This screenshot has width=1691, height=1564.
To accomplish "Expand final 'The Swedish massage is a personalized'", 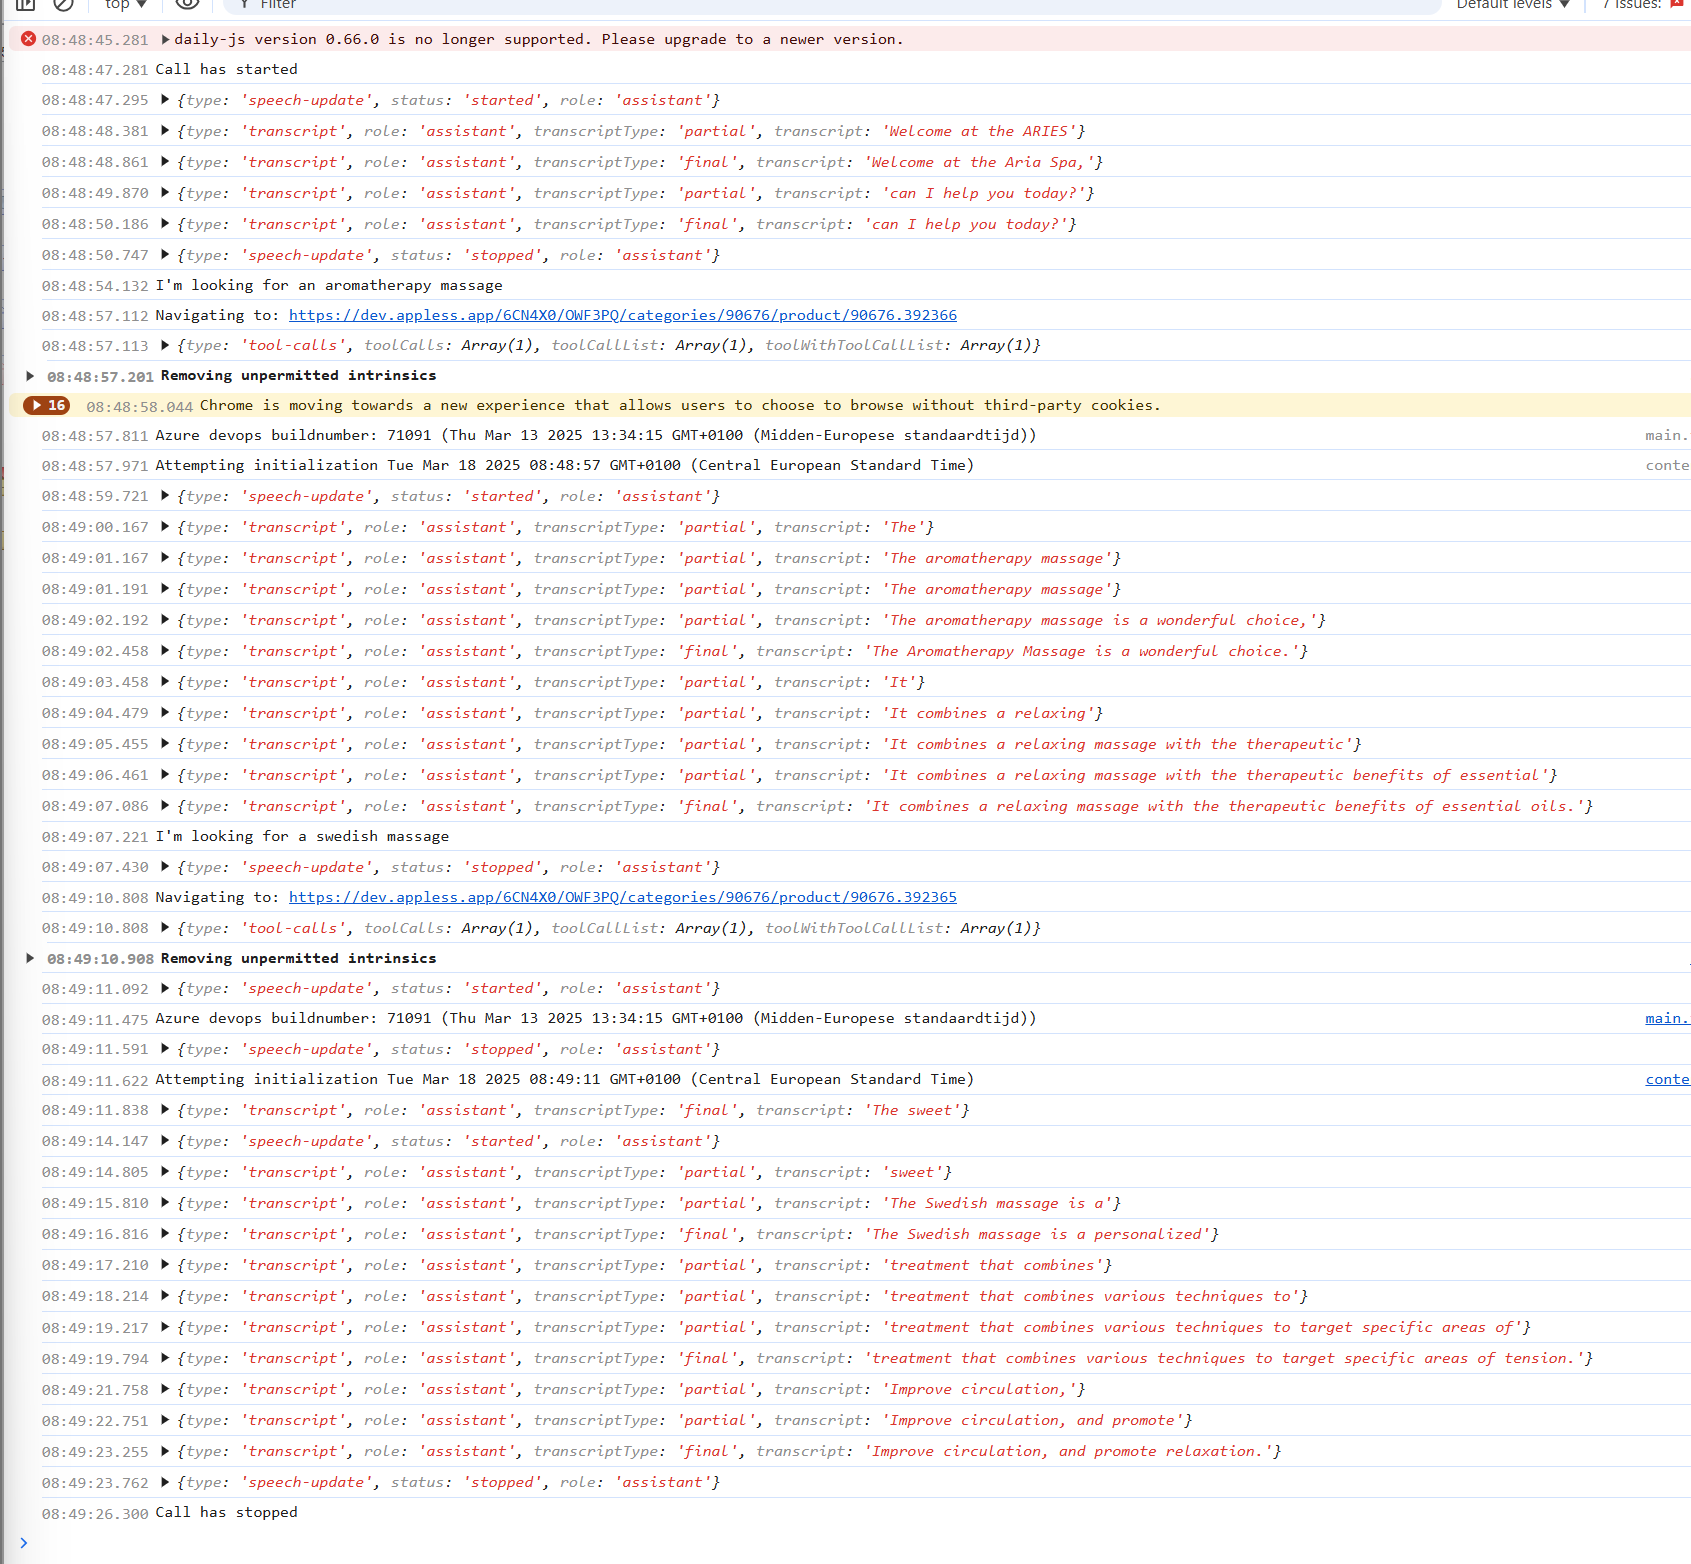I will coord(165,1234).
